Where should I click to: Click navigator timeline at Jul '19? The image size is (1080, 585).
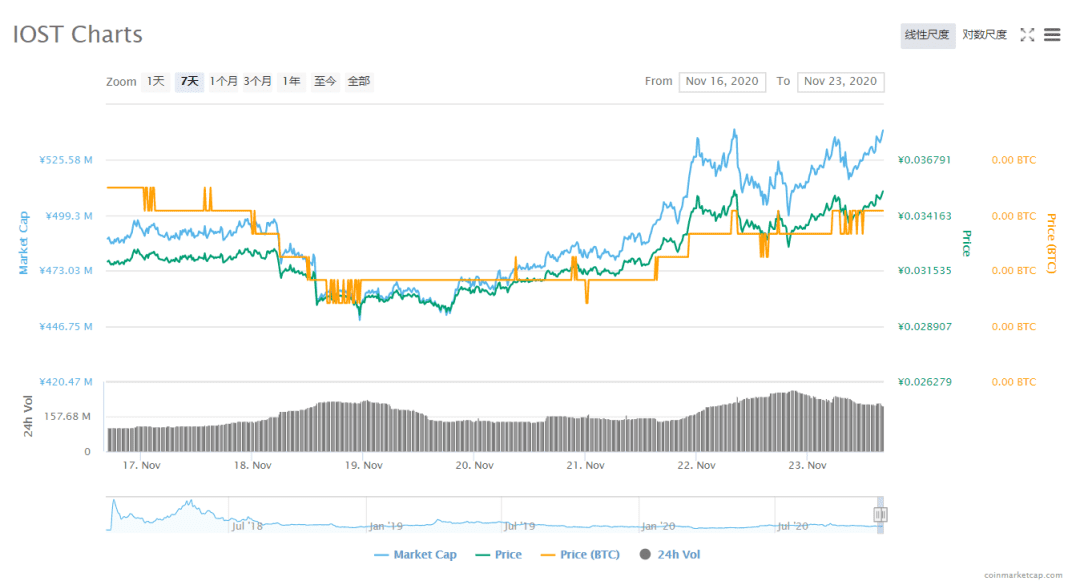519,526
